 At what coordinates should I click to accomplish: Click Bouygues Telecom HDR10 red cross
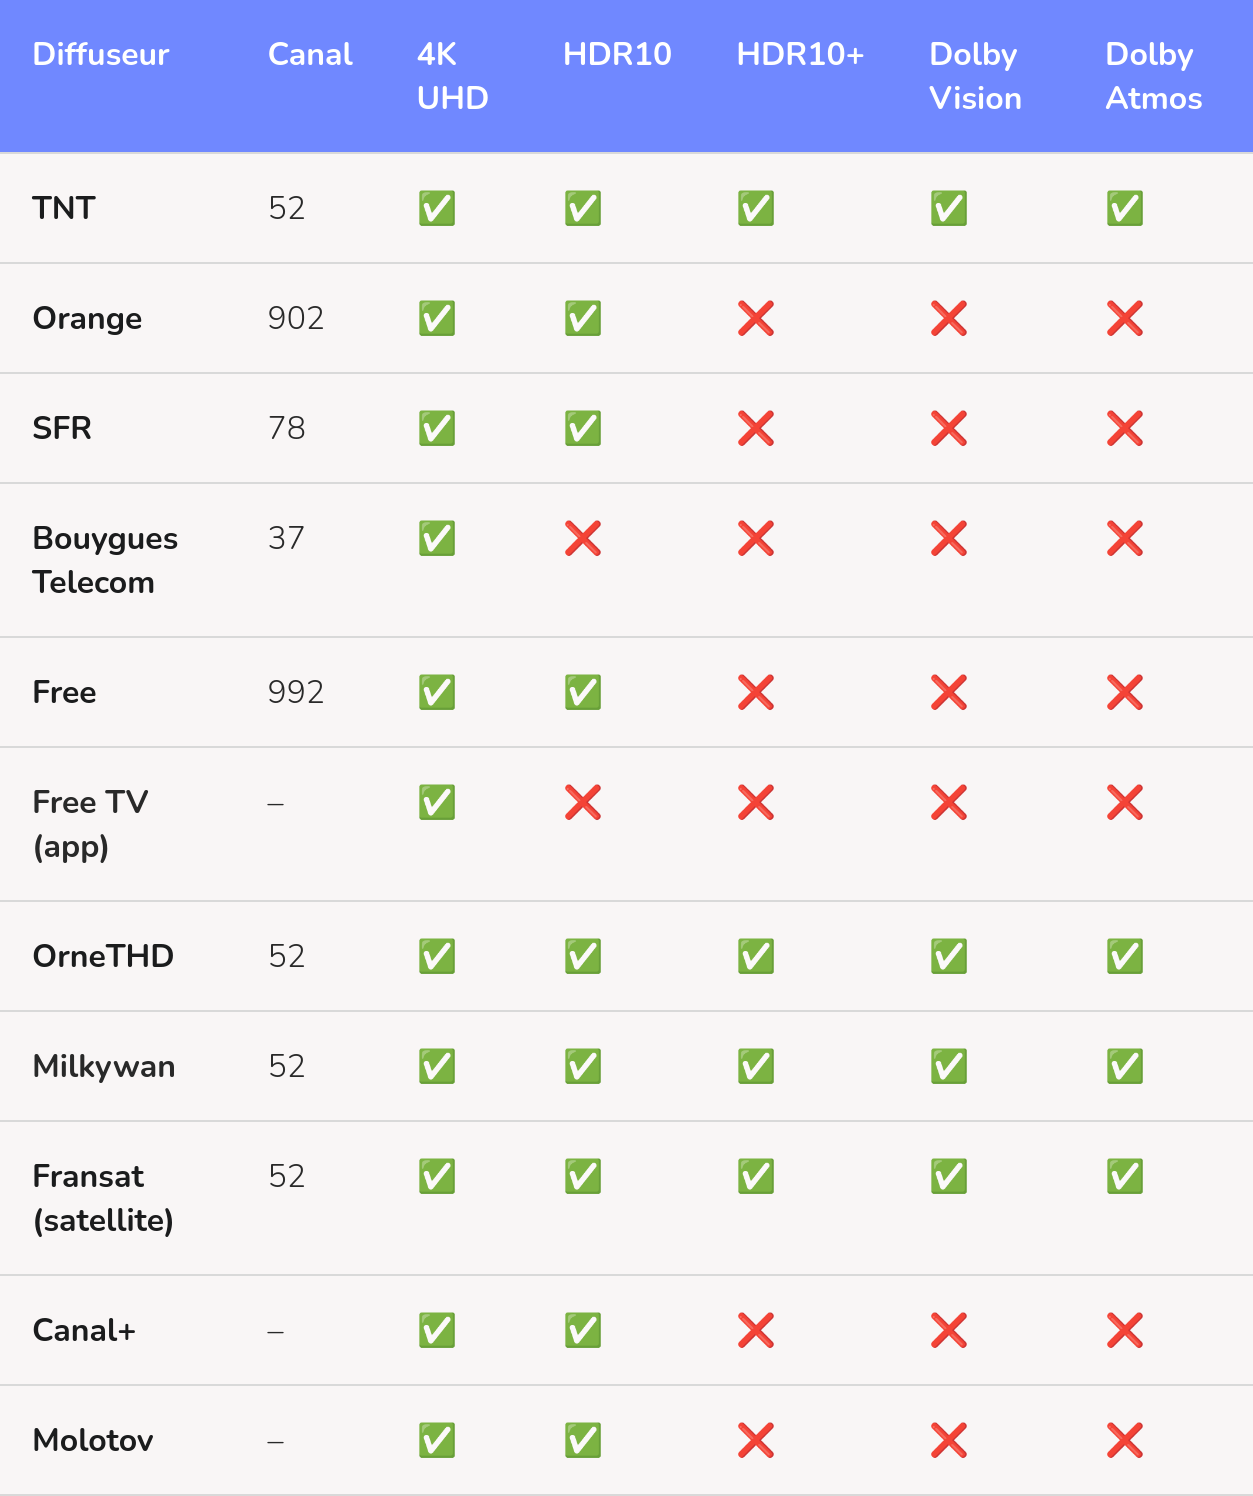(582, 539)
